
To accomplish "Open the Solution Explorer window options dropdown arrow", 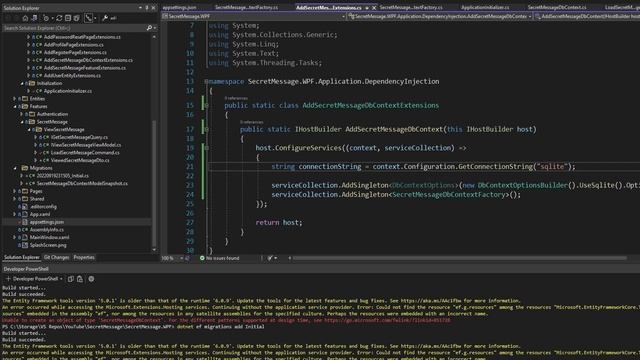I will [140, 8].
